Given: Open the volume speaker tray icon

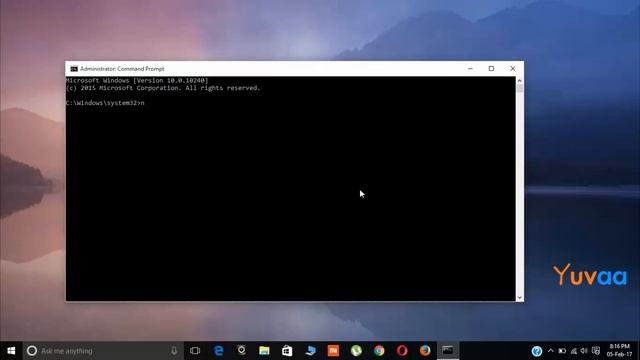Looking at the screenshot, I should pos(584,351).
